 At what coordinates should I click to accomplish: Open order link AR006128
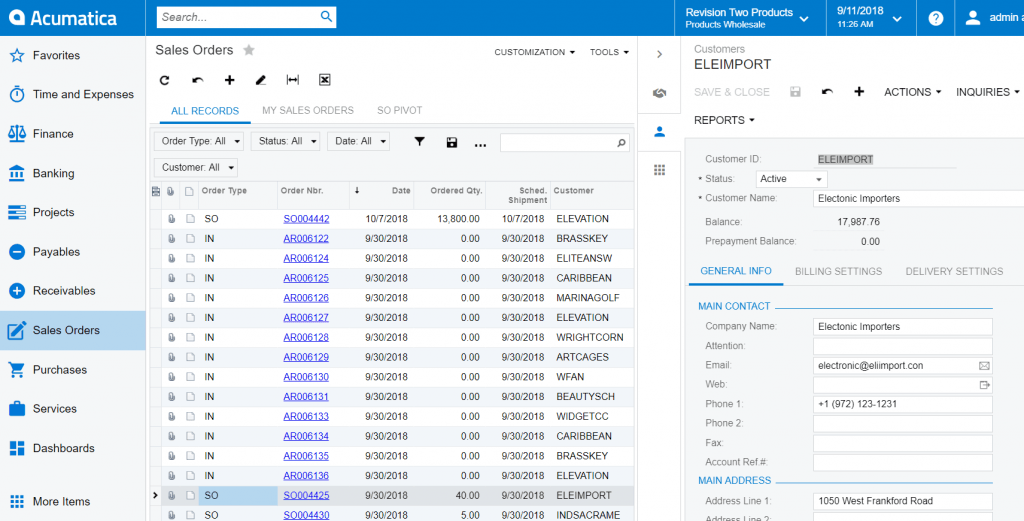(306, 338)
